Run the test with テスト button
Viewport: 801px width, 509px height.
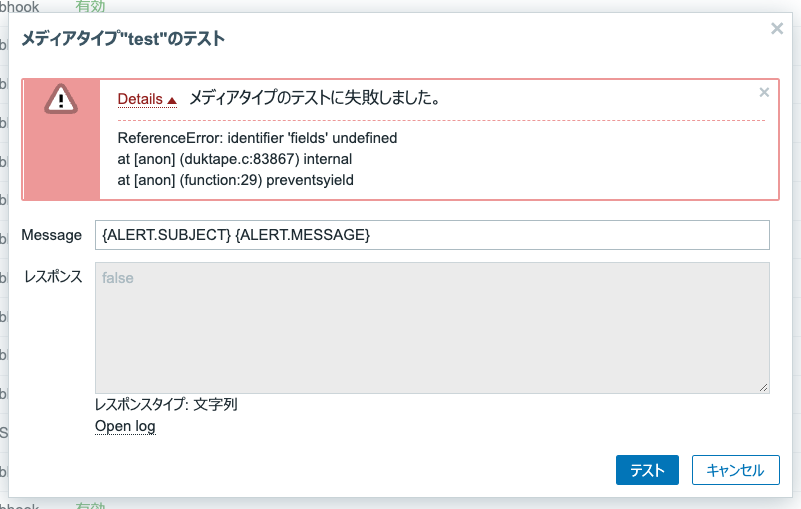[x=647, y=470]
